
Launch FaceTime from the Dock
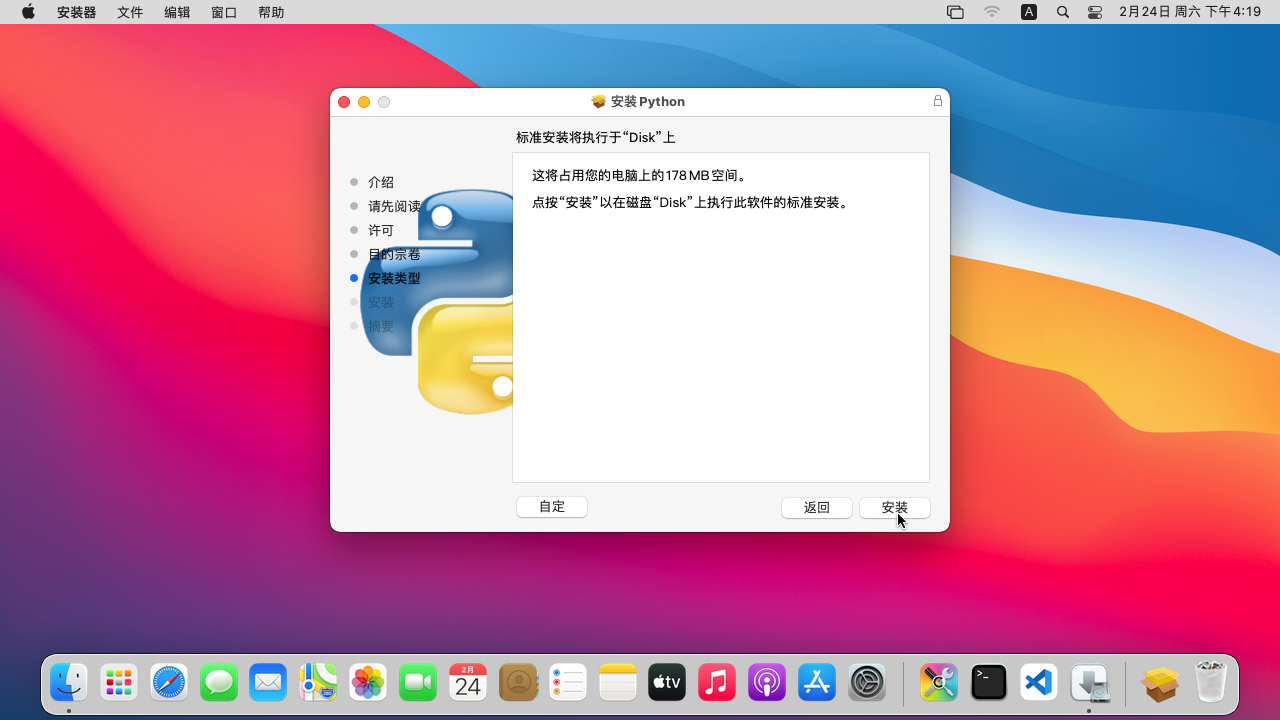pyautogui.click(x=418, y=683)
